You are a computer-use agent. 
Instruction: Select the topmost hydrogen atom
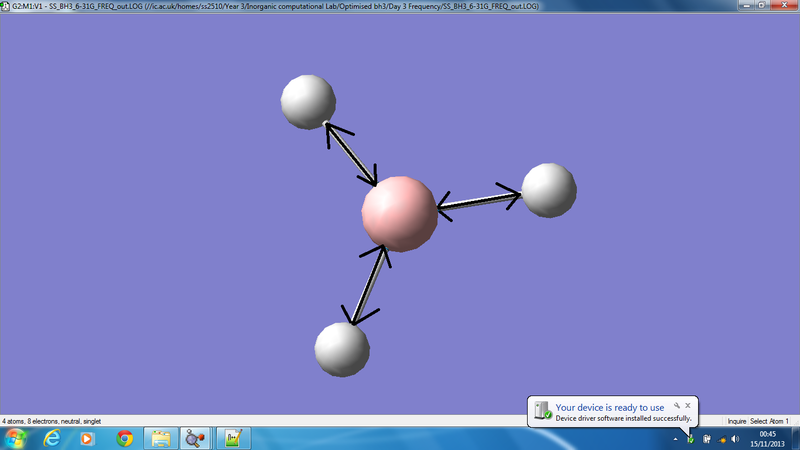[x=308, y=102]
